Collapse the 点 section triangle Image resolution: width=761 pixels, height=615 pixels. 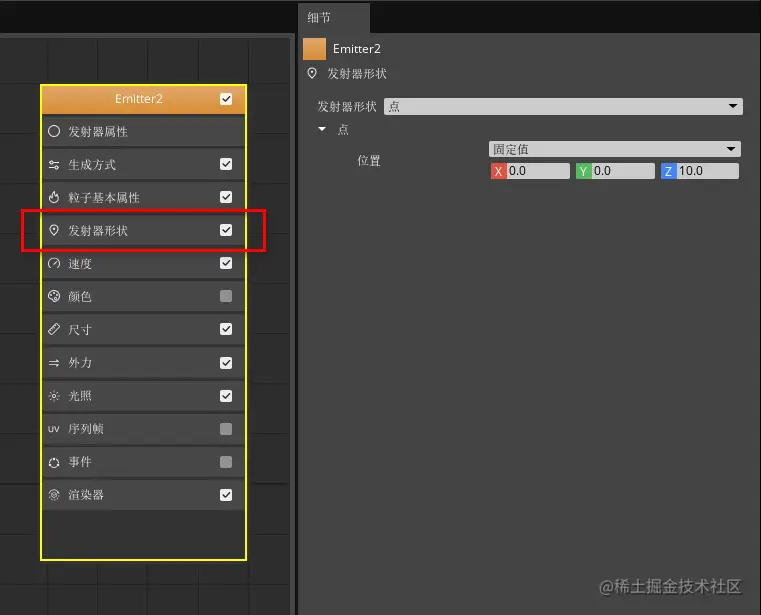click(322, 129)
